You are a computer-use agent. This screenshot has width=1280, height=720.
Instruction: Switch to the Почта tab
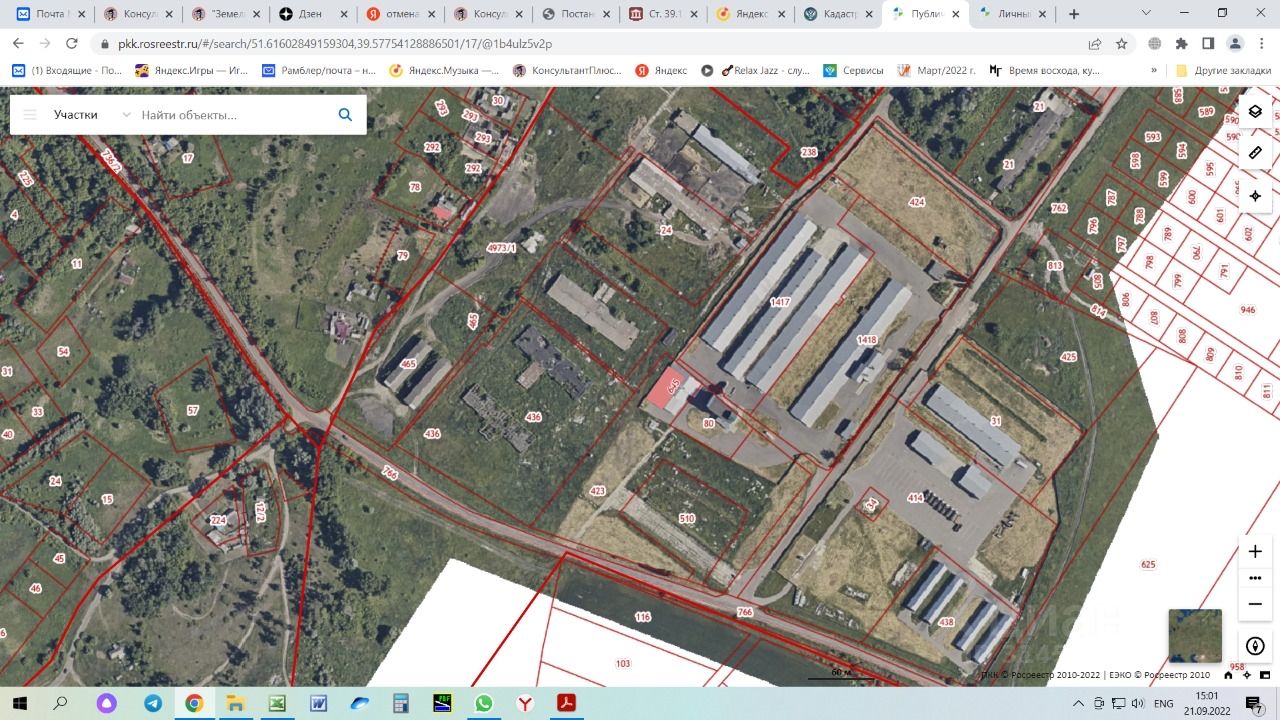pyautogui.click(x=51, y=14)
